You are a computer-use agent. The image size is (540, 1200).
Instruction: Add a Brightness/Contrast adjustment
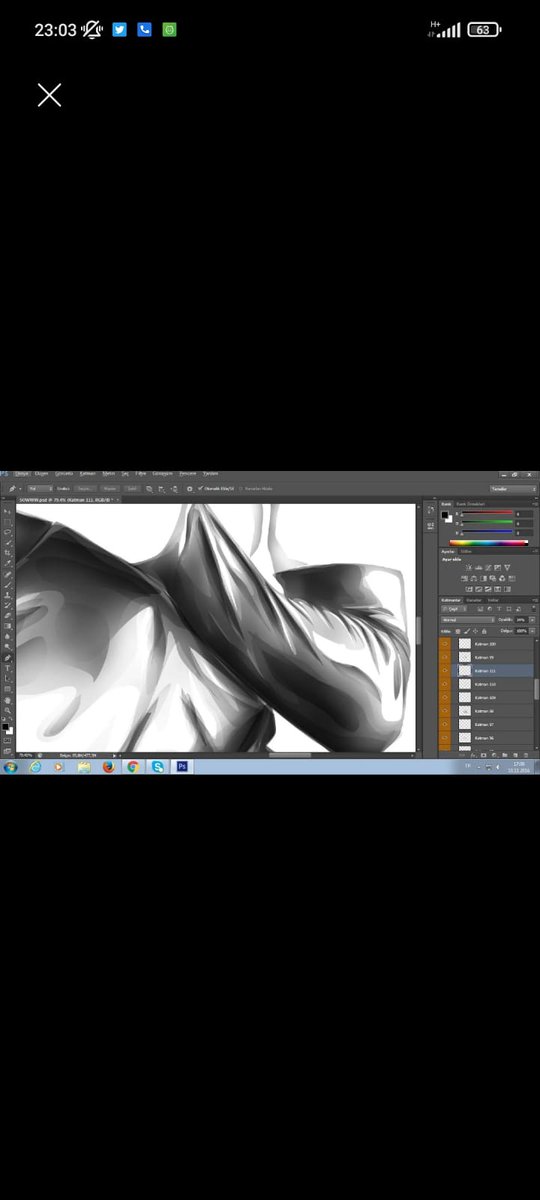(469, 568)
